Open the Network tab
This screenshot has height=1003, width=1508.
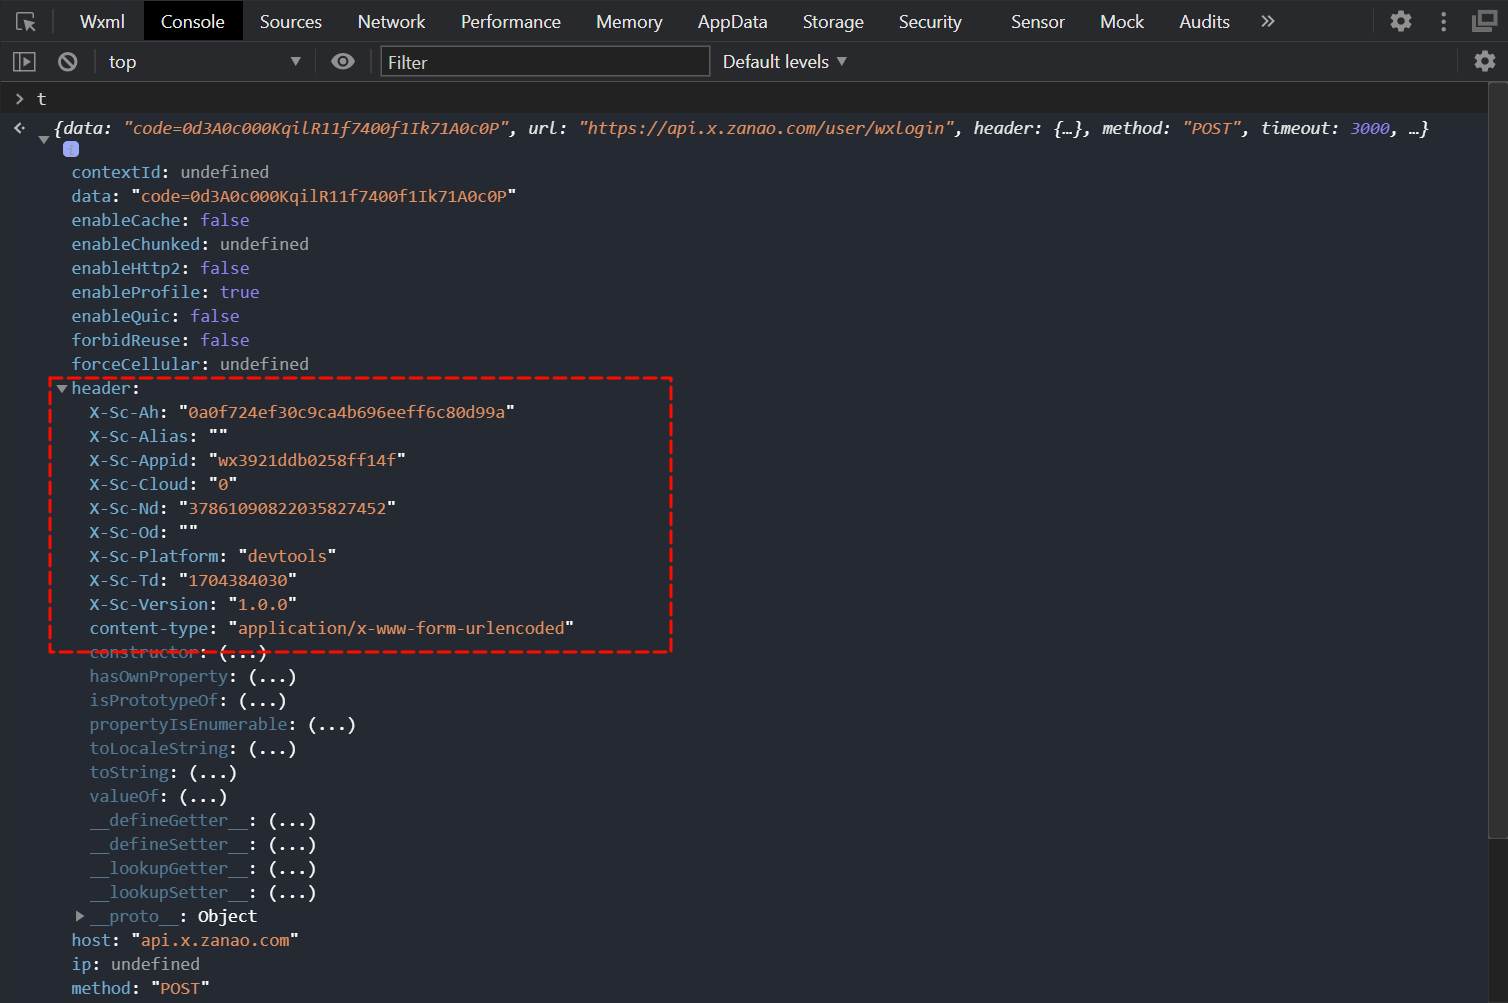pos(392,21)
